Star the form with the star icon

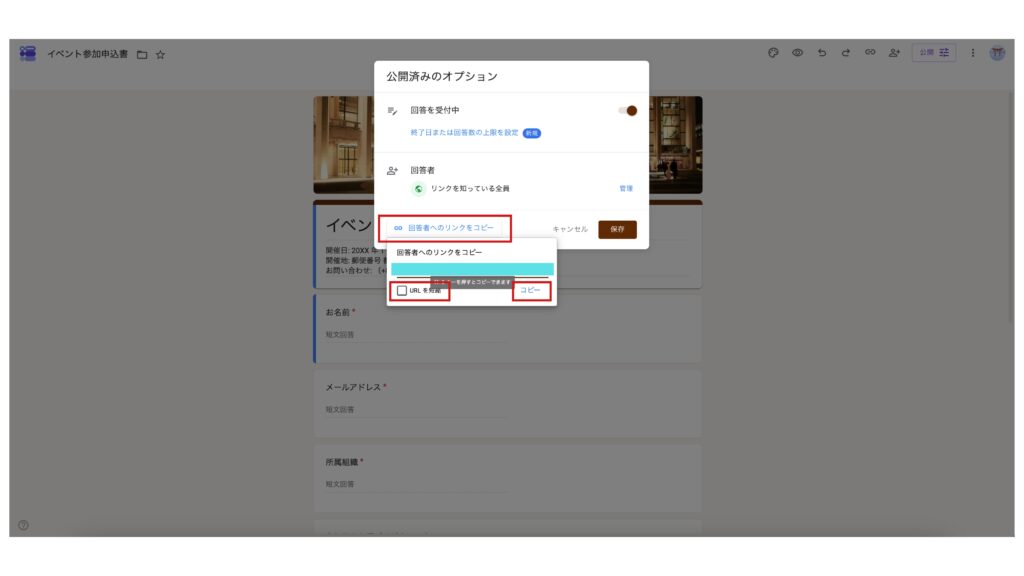(160, 55)
